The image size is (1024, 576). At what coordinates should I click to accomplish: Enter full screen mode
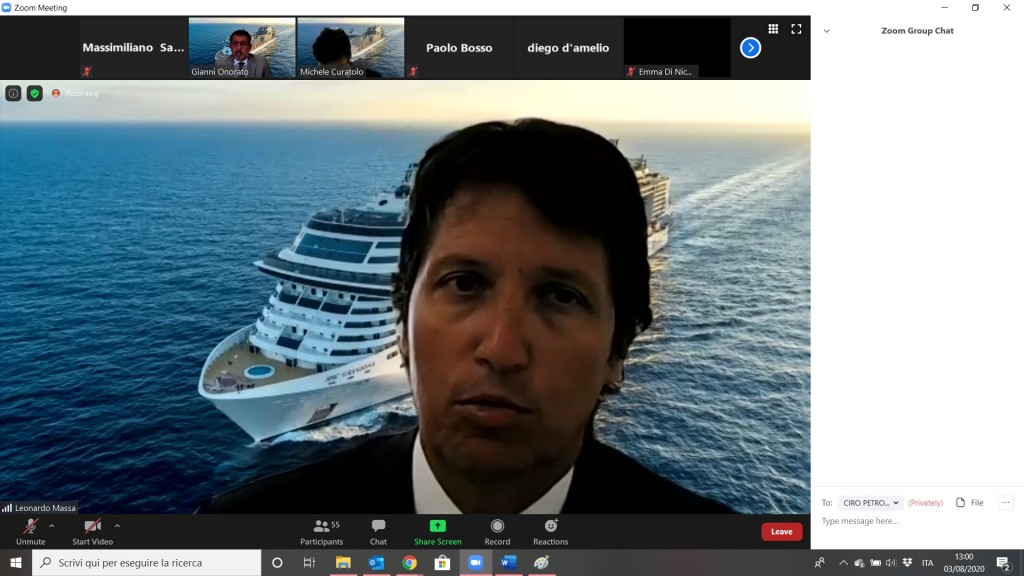point(796,29)
